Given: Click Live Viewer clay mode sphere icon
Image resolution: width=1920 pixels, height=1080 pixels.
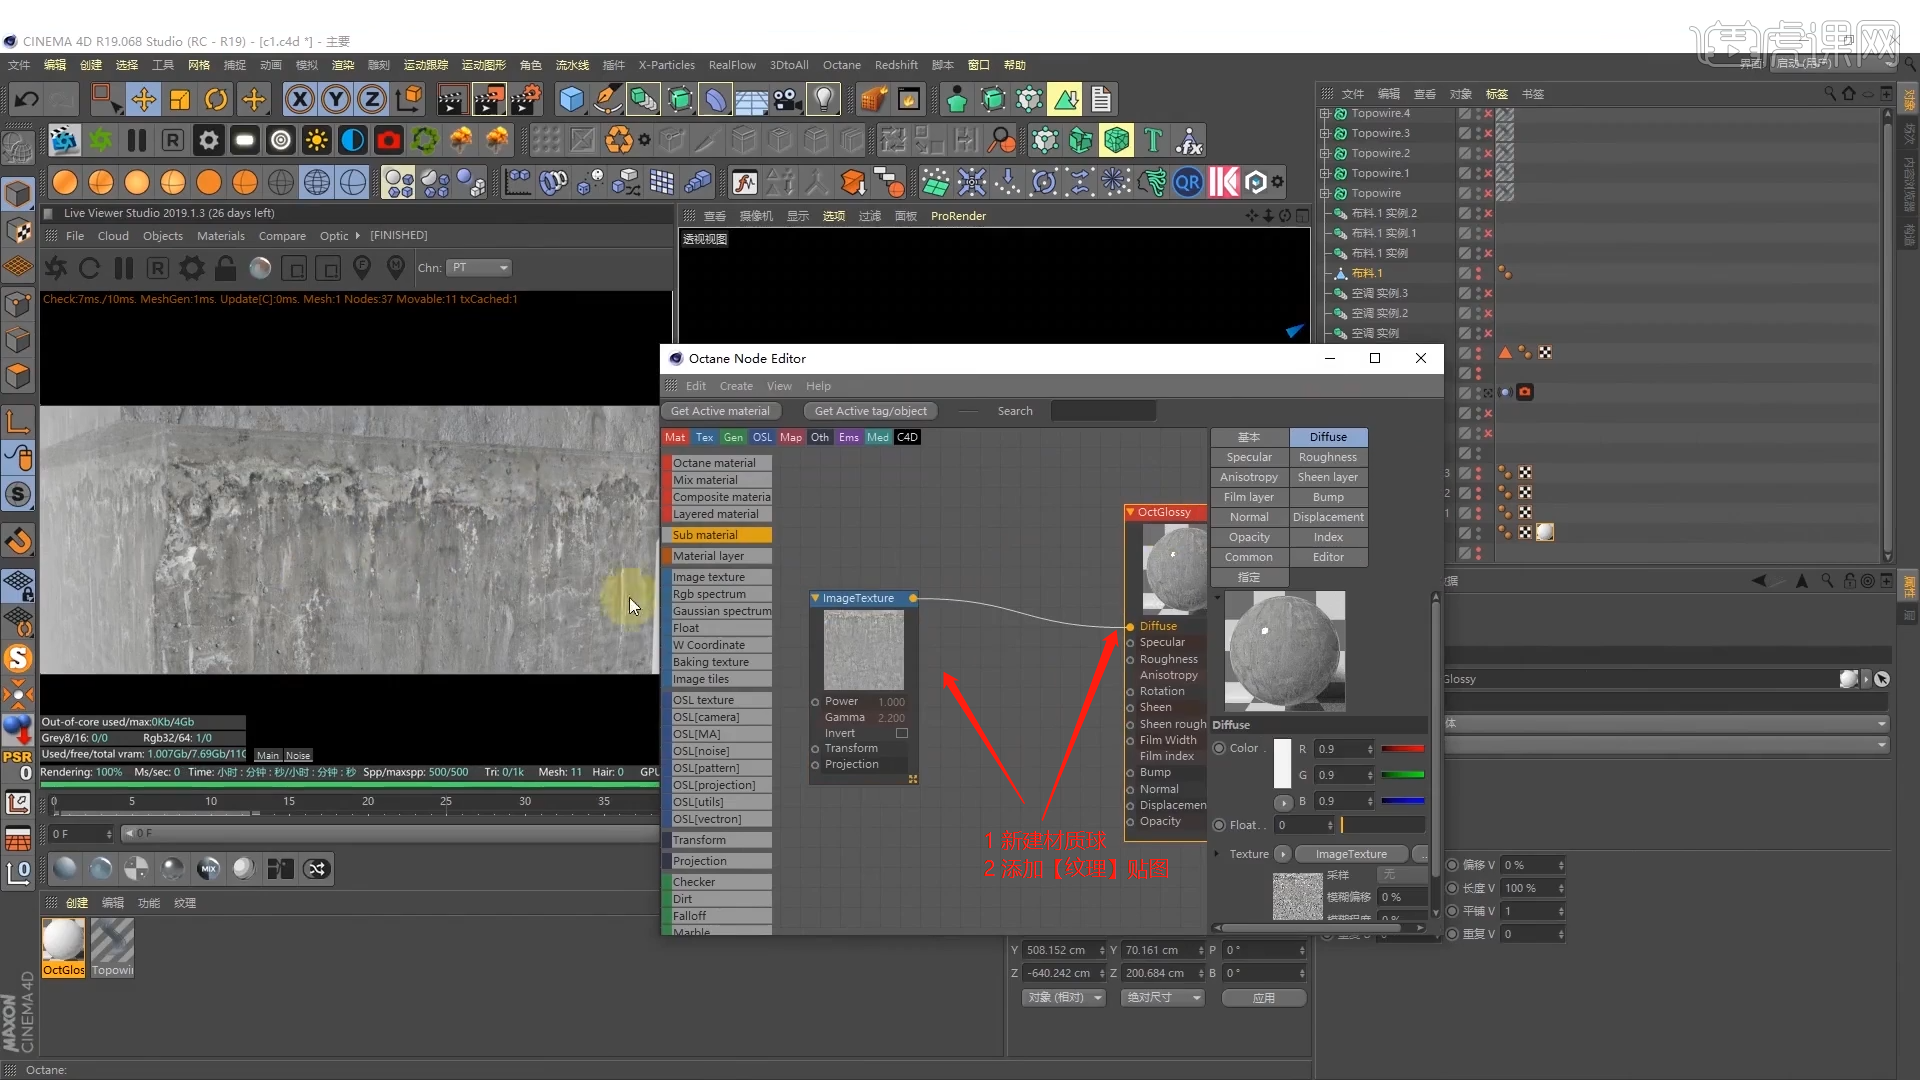Looking at the screenshot, I should [x=260, y=268].
